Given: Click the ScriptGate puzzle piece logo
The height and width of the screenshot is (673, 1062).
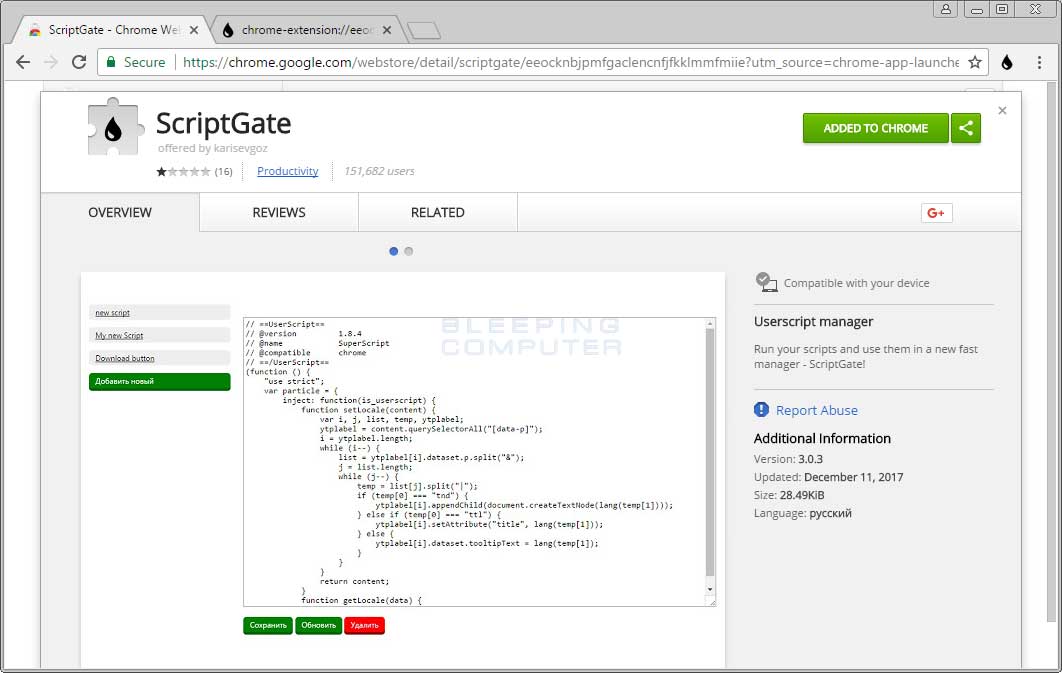Looking at the screenshot, I should [x=115, y=127].
